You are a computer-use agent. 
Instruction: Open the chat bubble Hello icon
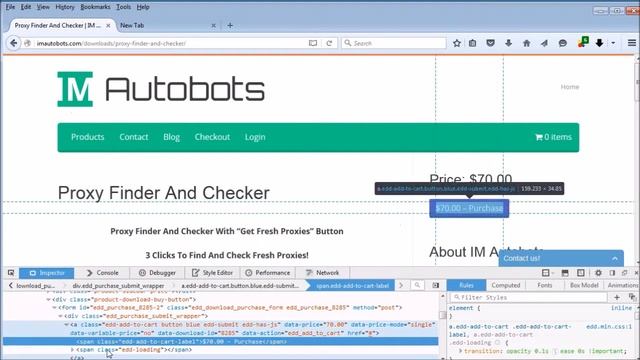[x=562, y=43]
